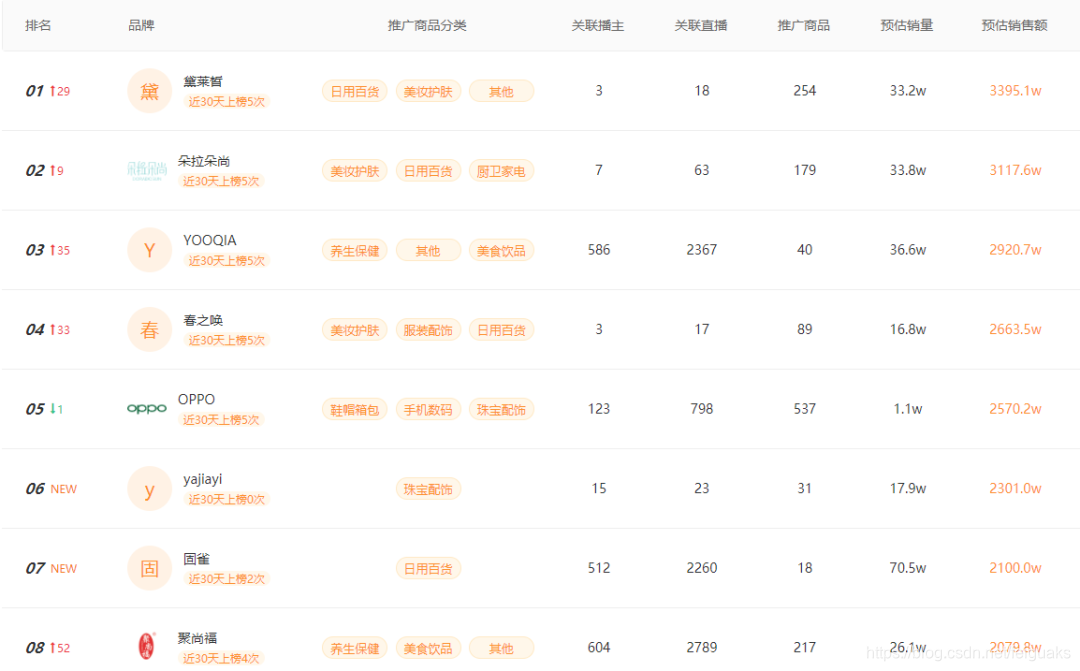Sort by the 推广商品 column header
The height and width of the screenshot is (671, 1080).
coord(804,25)
